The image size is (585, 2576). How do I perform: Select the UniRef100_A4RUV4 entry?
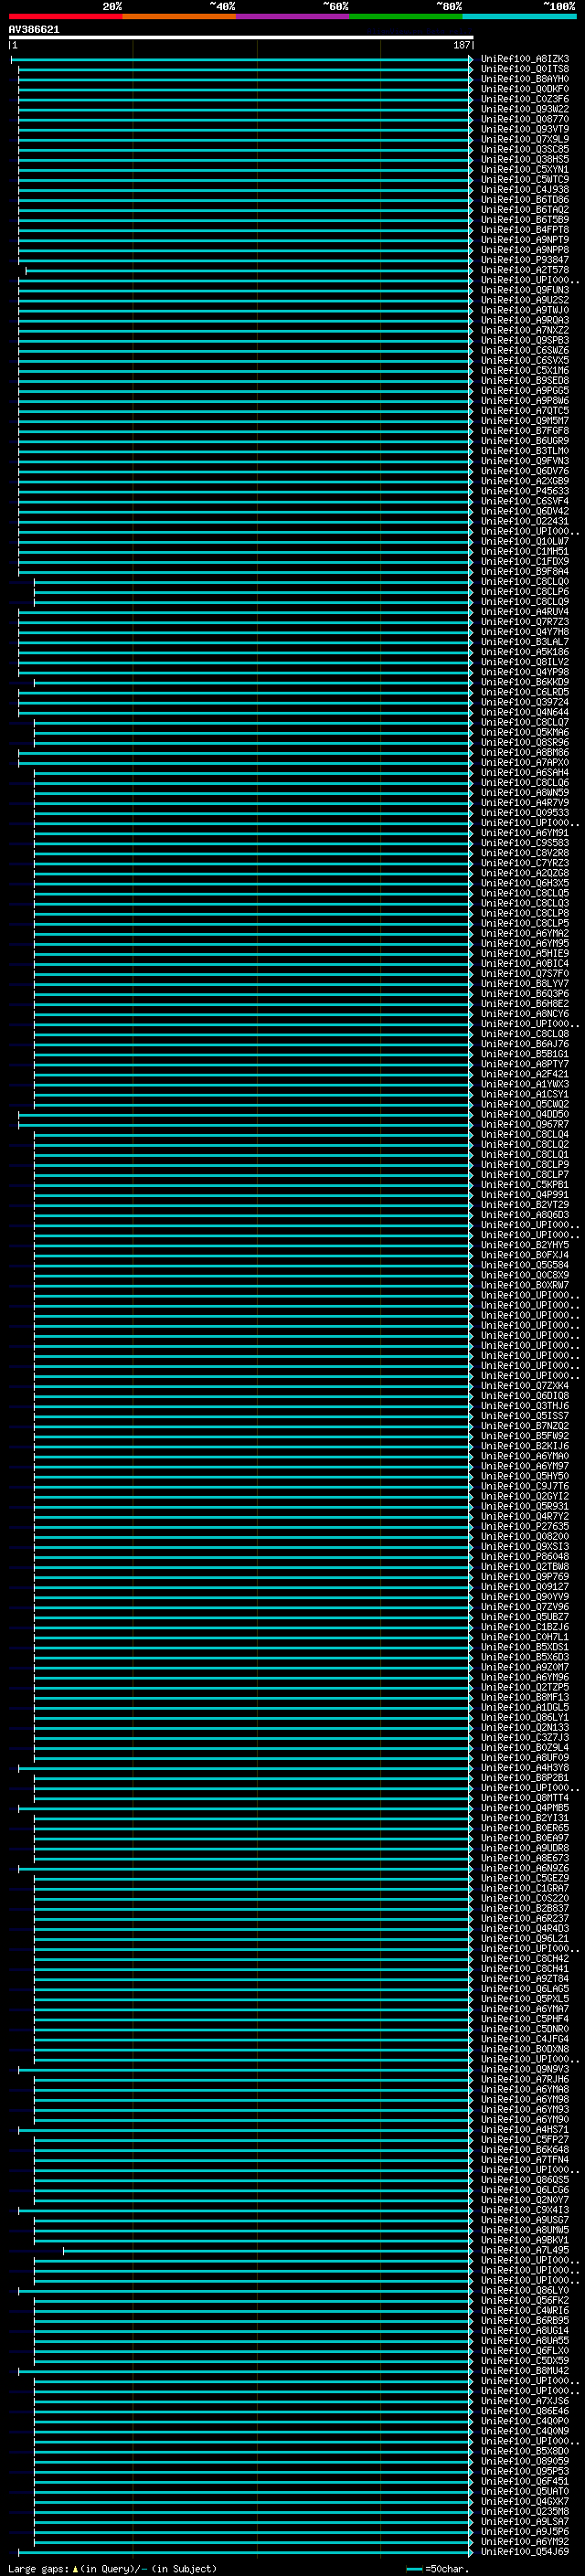tap(525, 612)
